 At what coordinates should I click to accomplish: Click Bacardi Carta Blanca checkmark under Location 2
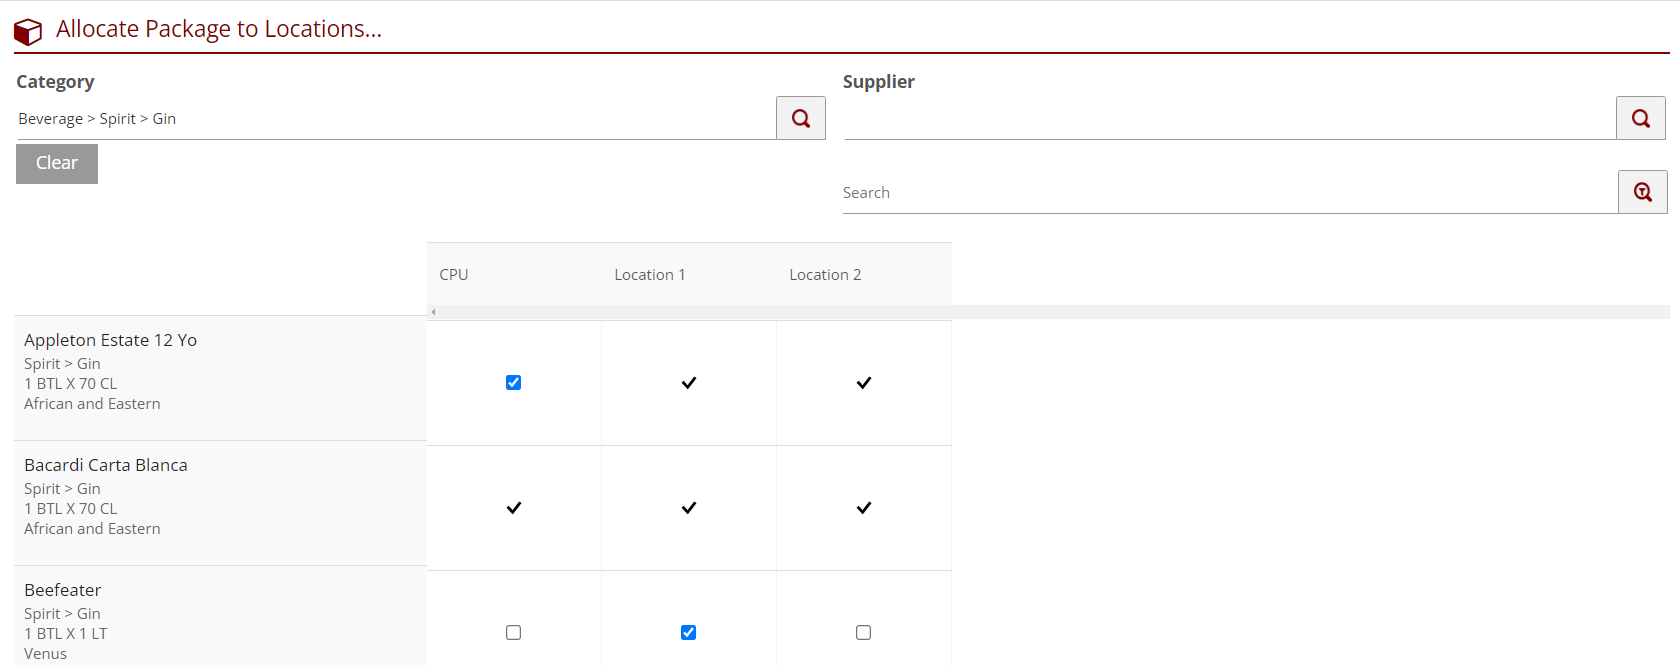[x=864, y=508]
